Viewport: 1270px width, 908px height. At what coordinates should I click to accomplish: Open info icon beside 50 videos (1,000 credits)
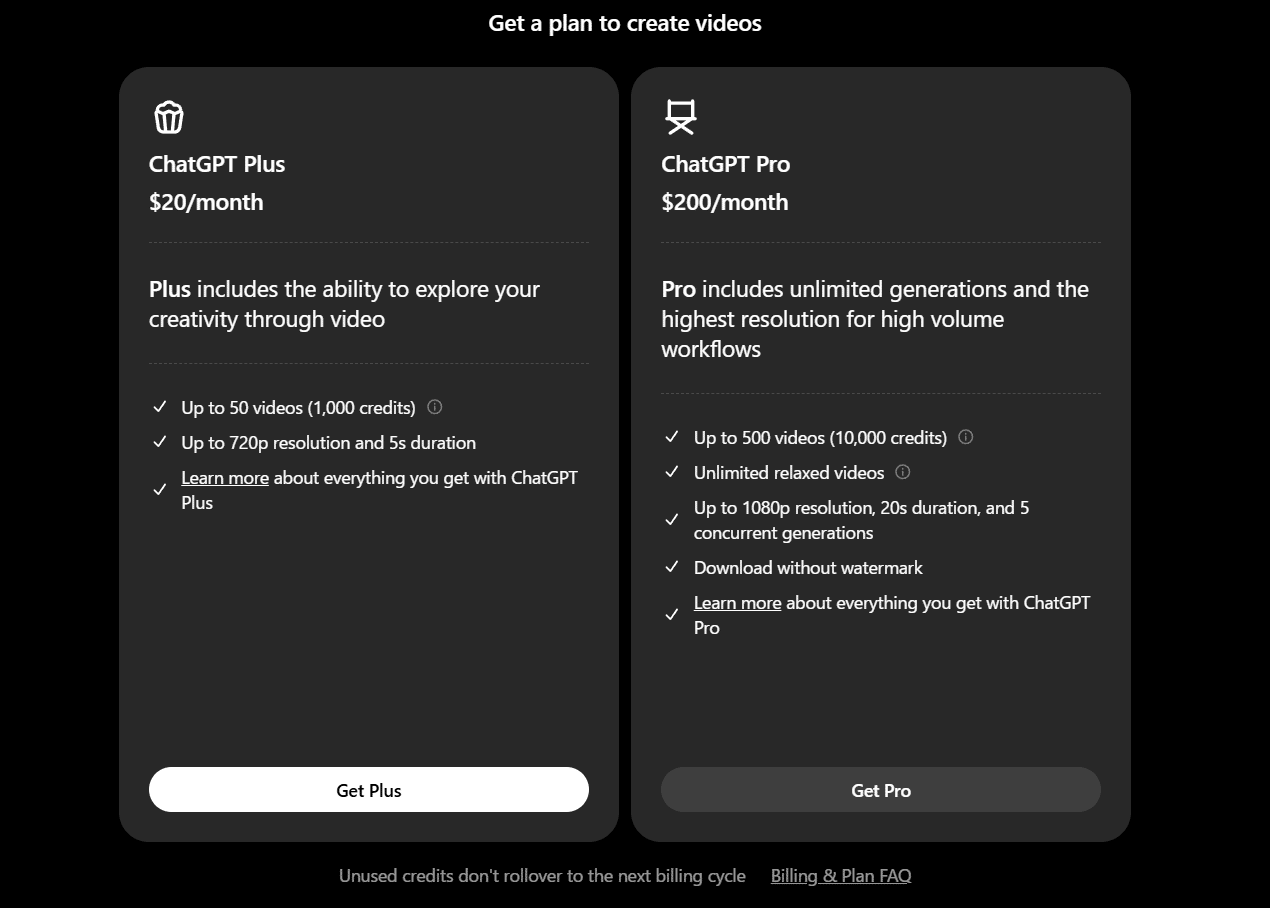pos(435,407)
